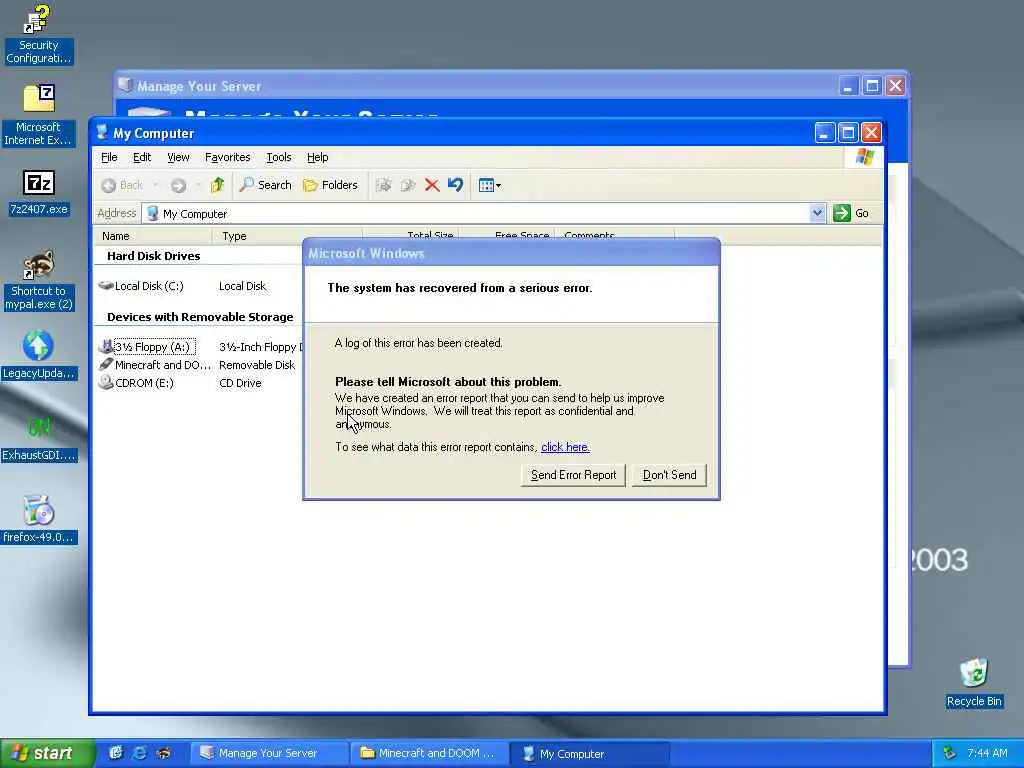Click the Undo toolbar icon
The height and width of the screenshot is (768, 1024).
coord(455,185)
